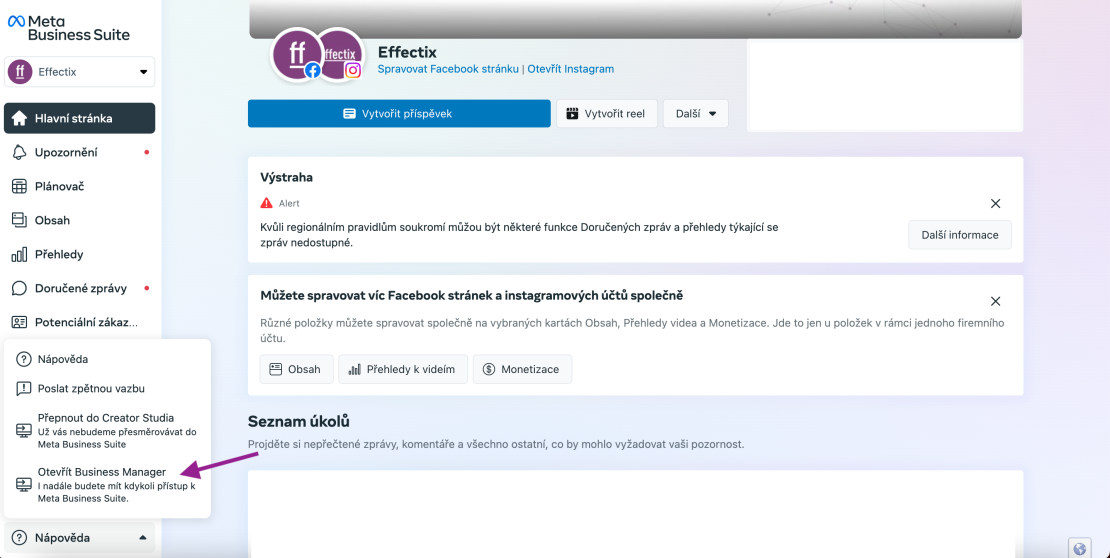Dismiss the Výstraha alert card
Image resolution: width=1110 pixels, height=558 pixels.
[x=995, y=203]
